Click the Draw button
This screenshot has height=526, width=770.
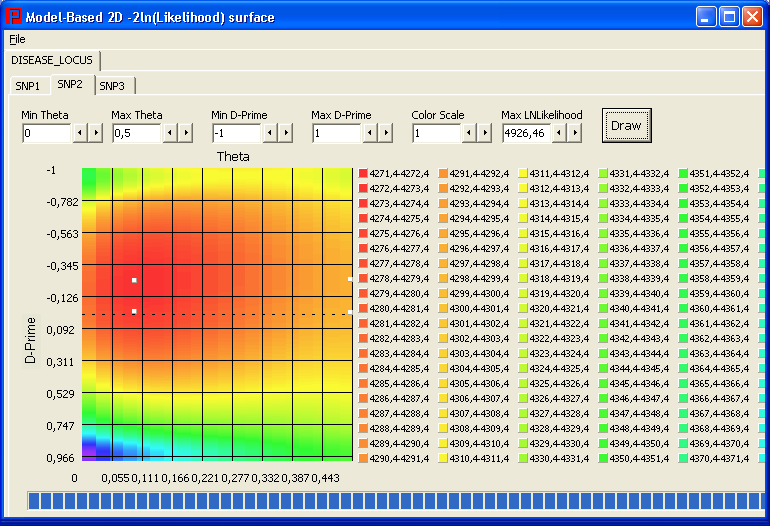coord(627,126)
